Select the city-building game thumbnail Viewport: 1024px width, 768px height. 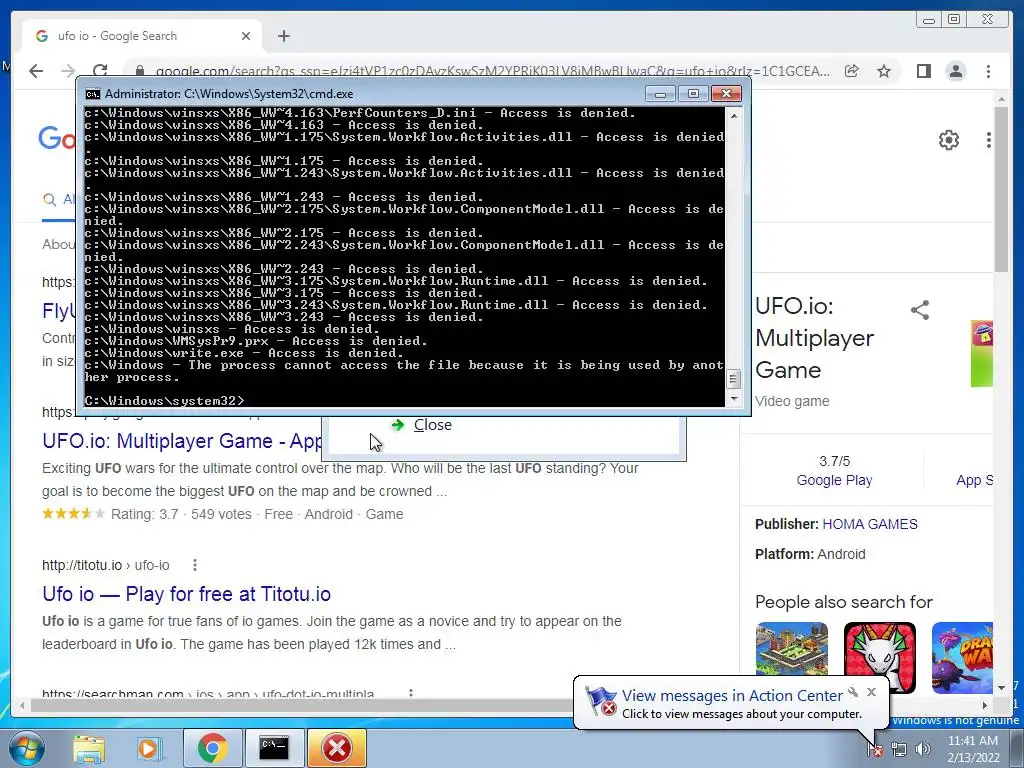click(792, 650)
